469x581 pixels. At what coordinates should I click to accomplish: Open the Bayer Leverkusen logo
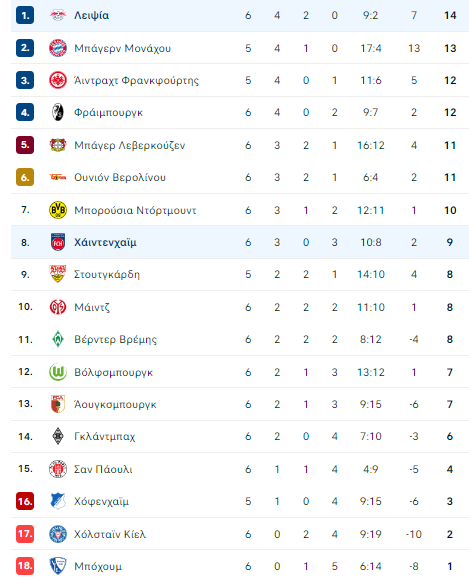(58, 145)
